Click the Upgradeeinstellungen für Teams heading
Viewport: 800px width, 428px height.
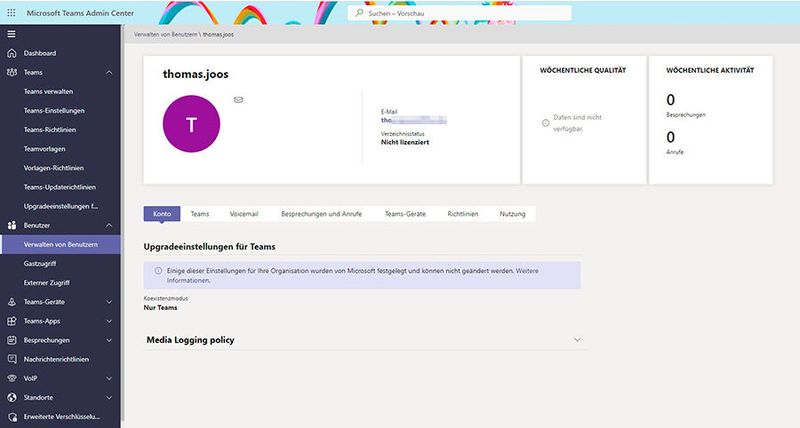[x=209, y=246]
